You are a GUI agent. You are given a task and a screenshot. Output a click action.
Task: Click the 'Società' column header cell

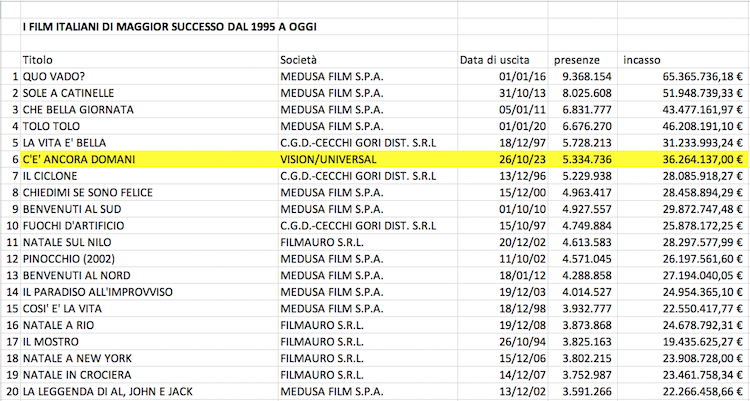pyautogui.click(x=367, y=60)
